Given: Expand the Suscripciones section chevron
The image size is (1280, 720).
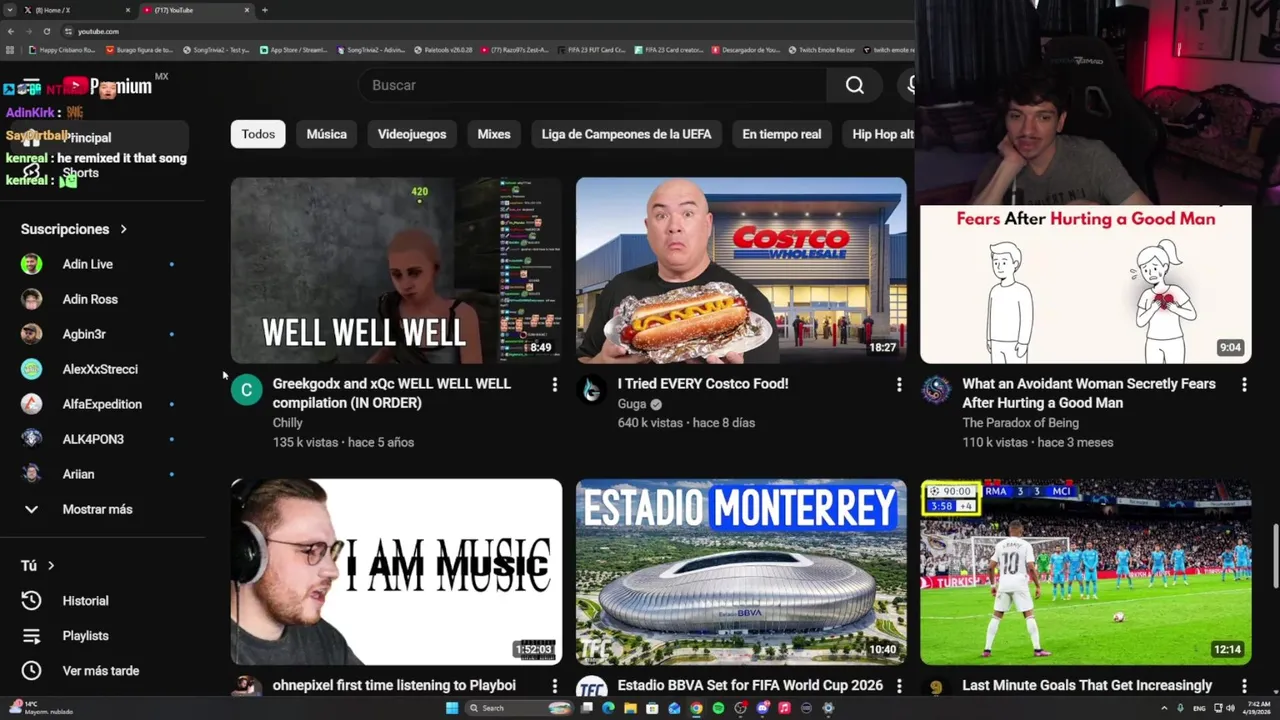Looking at the screenshot, I should [x=123, y=229].
